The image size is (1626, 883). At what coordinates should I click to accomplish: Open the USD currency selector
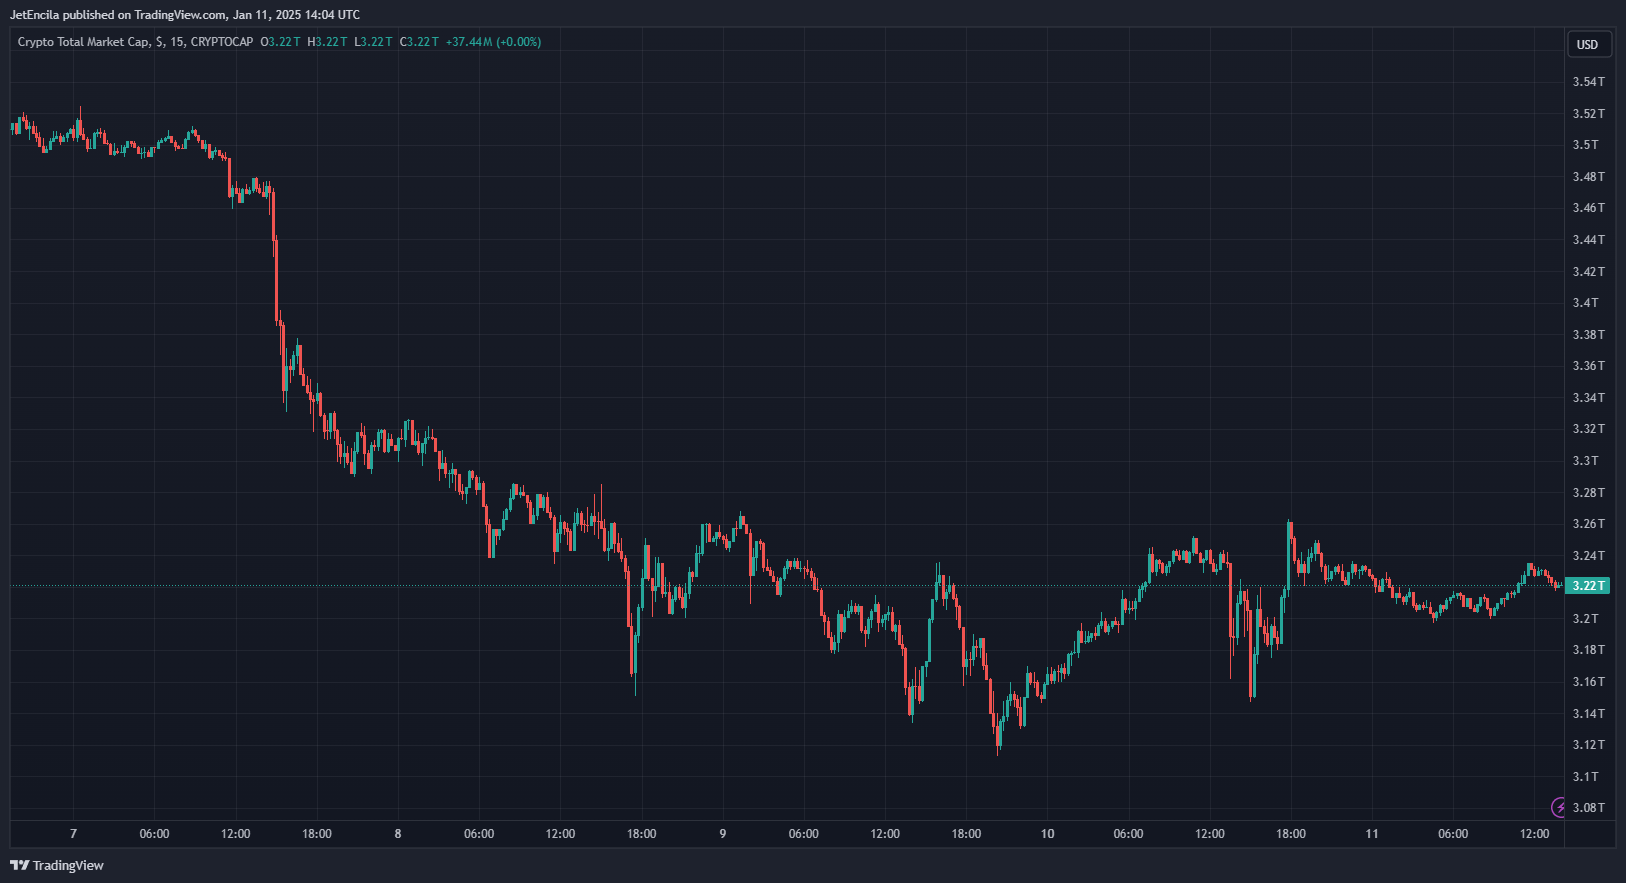click(1587, 44)
